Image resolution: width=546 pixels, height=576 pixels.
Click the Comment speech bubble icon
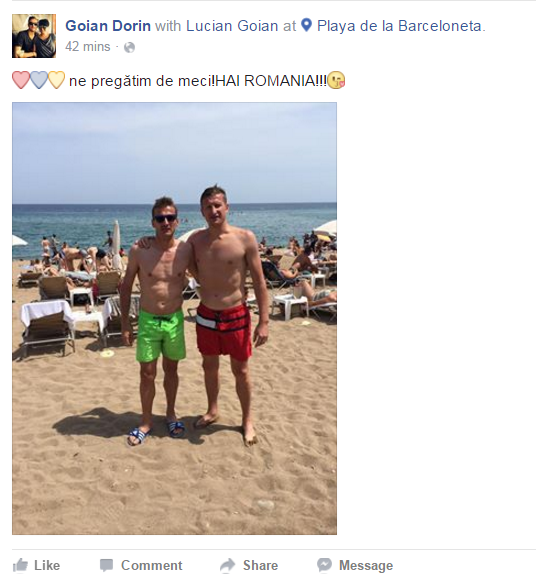click(x=107, y=565)
